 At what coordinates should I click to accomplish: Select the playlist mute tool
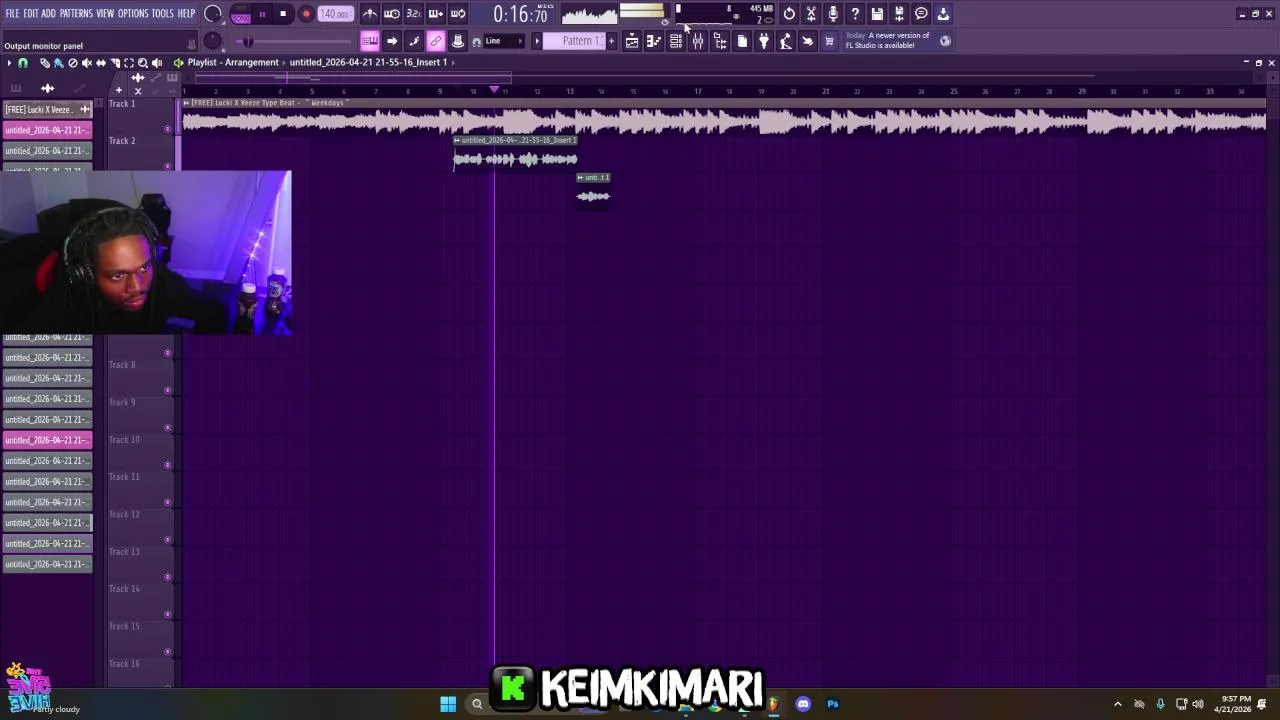[86, 62]
